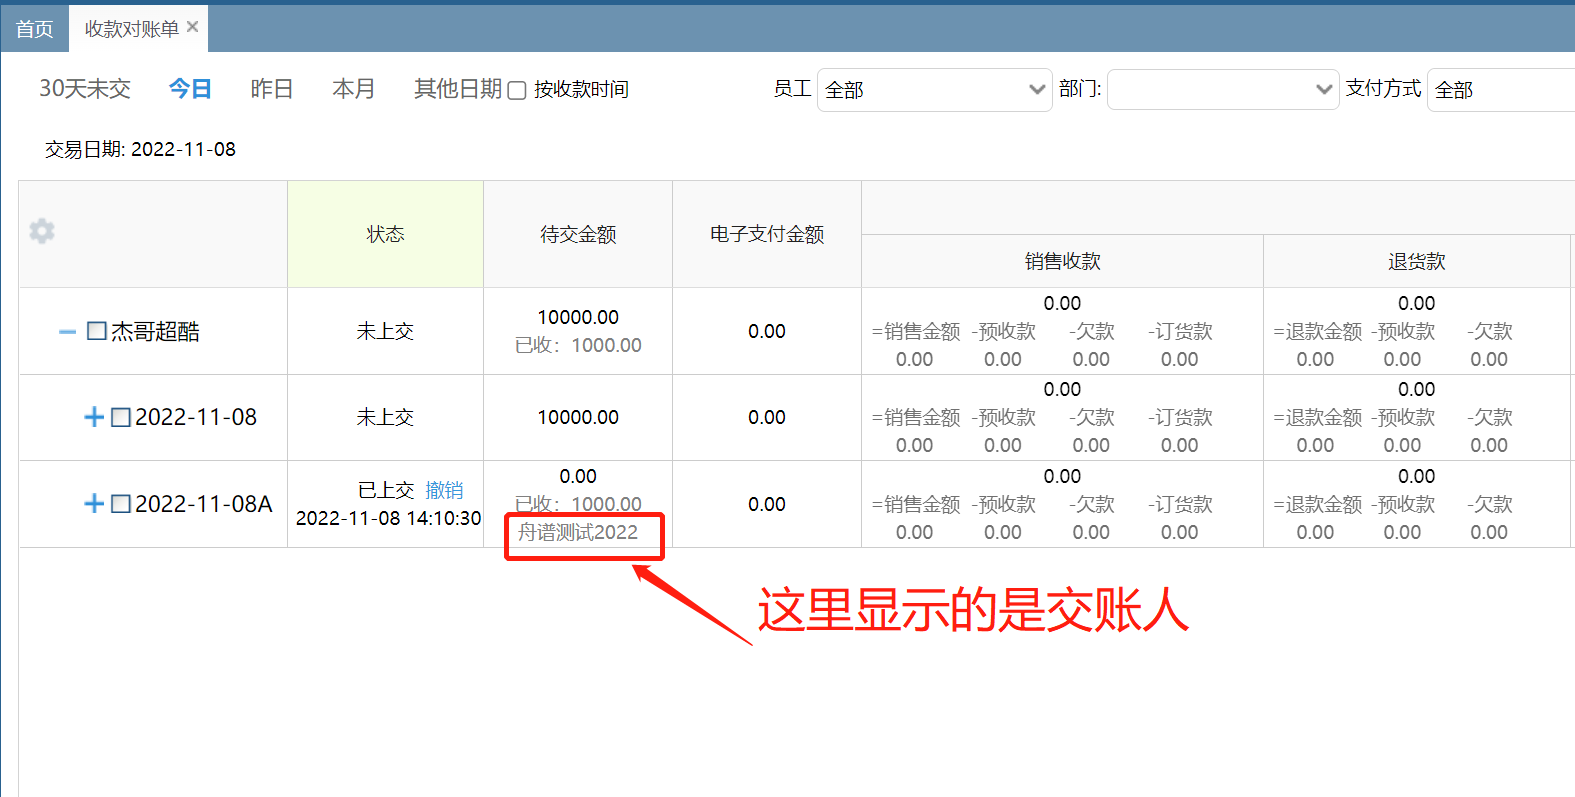Collapse the 杰哥超酷 row
Viewport: 1575px width, 797px height.
(67, 332)
